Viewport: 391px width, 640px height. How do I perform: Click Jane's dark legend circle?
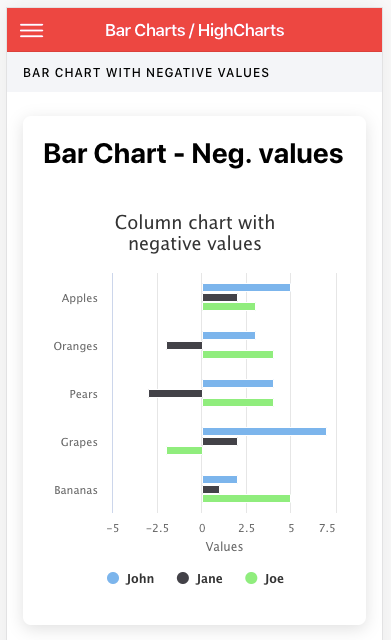[182, 578]
